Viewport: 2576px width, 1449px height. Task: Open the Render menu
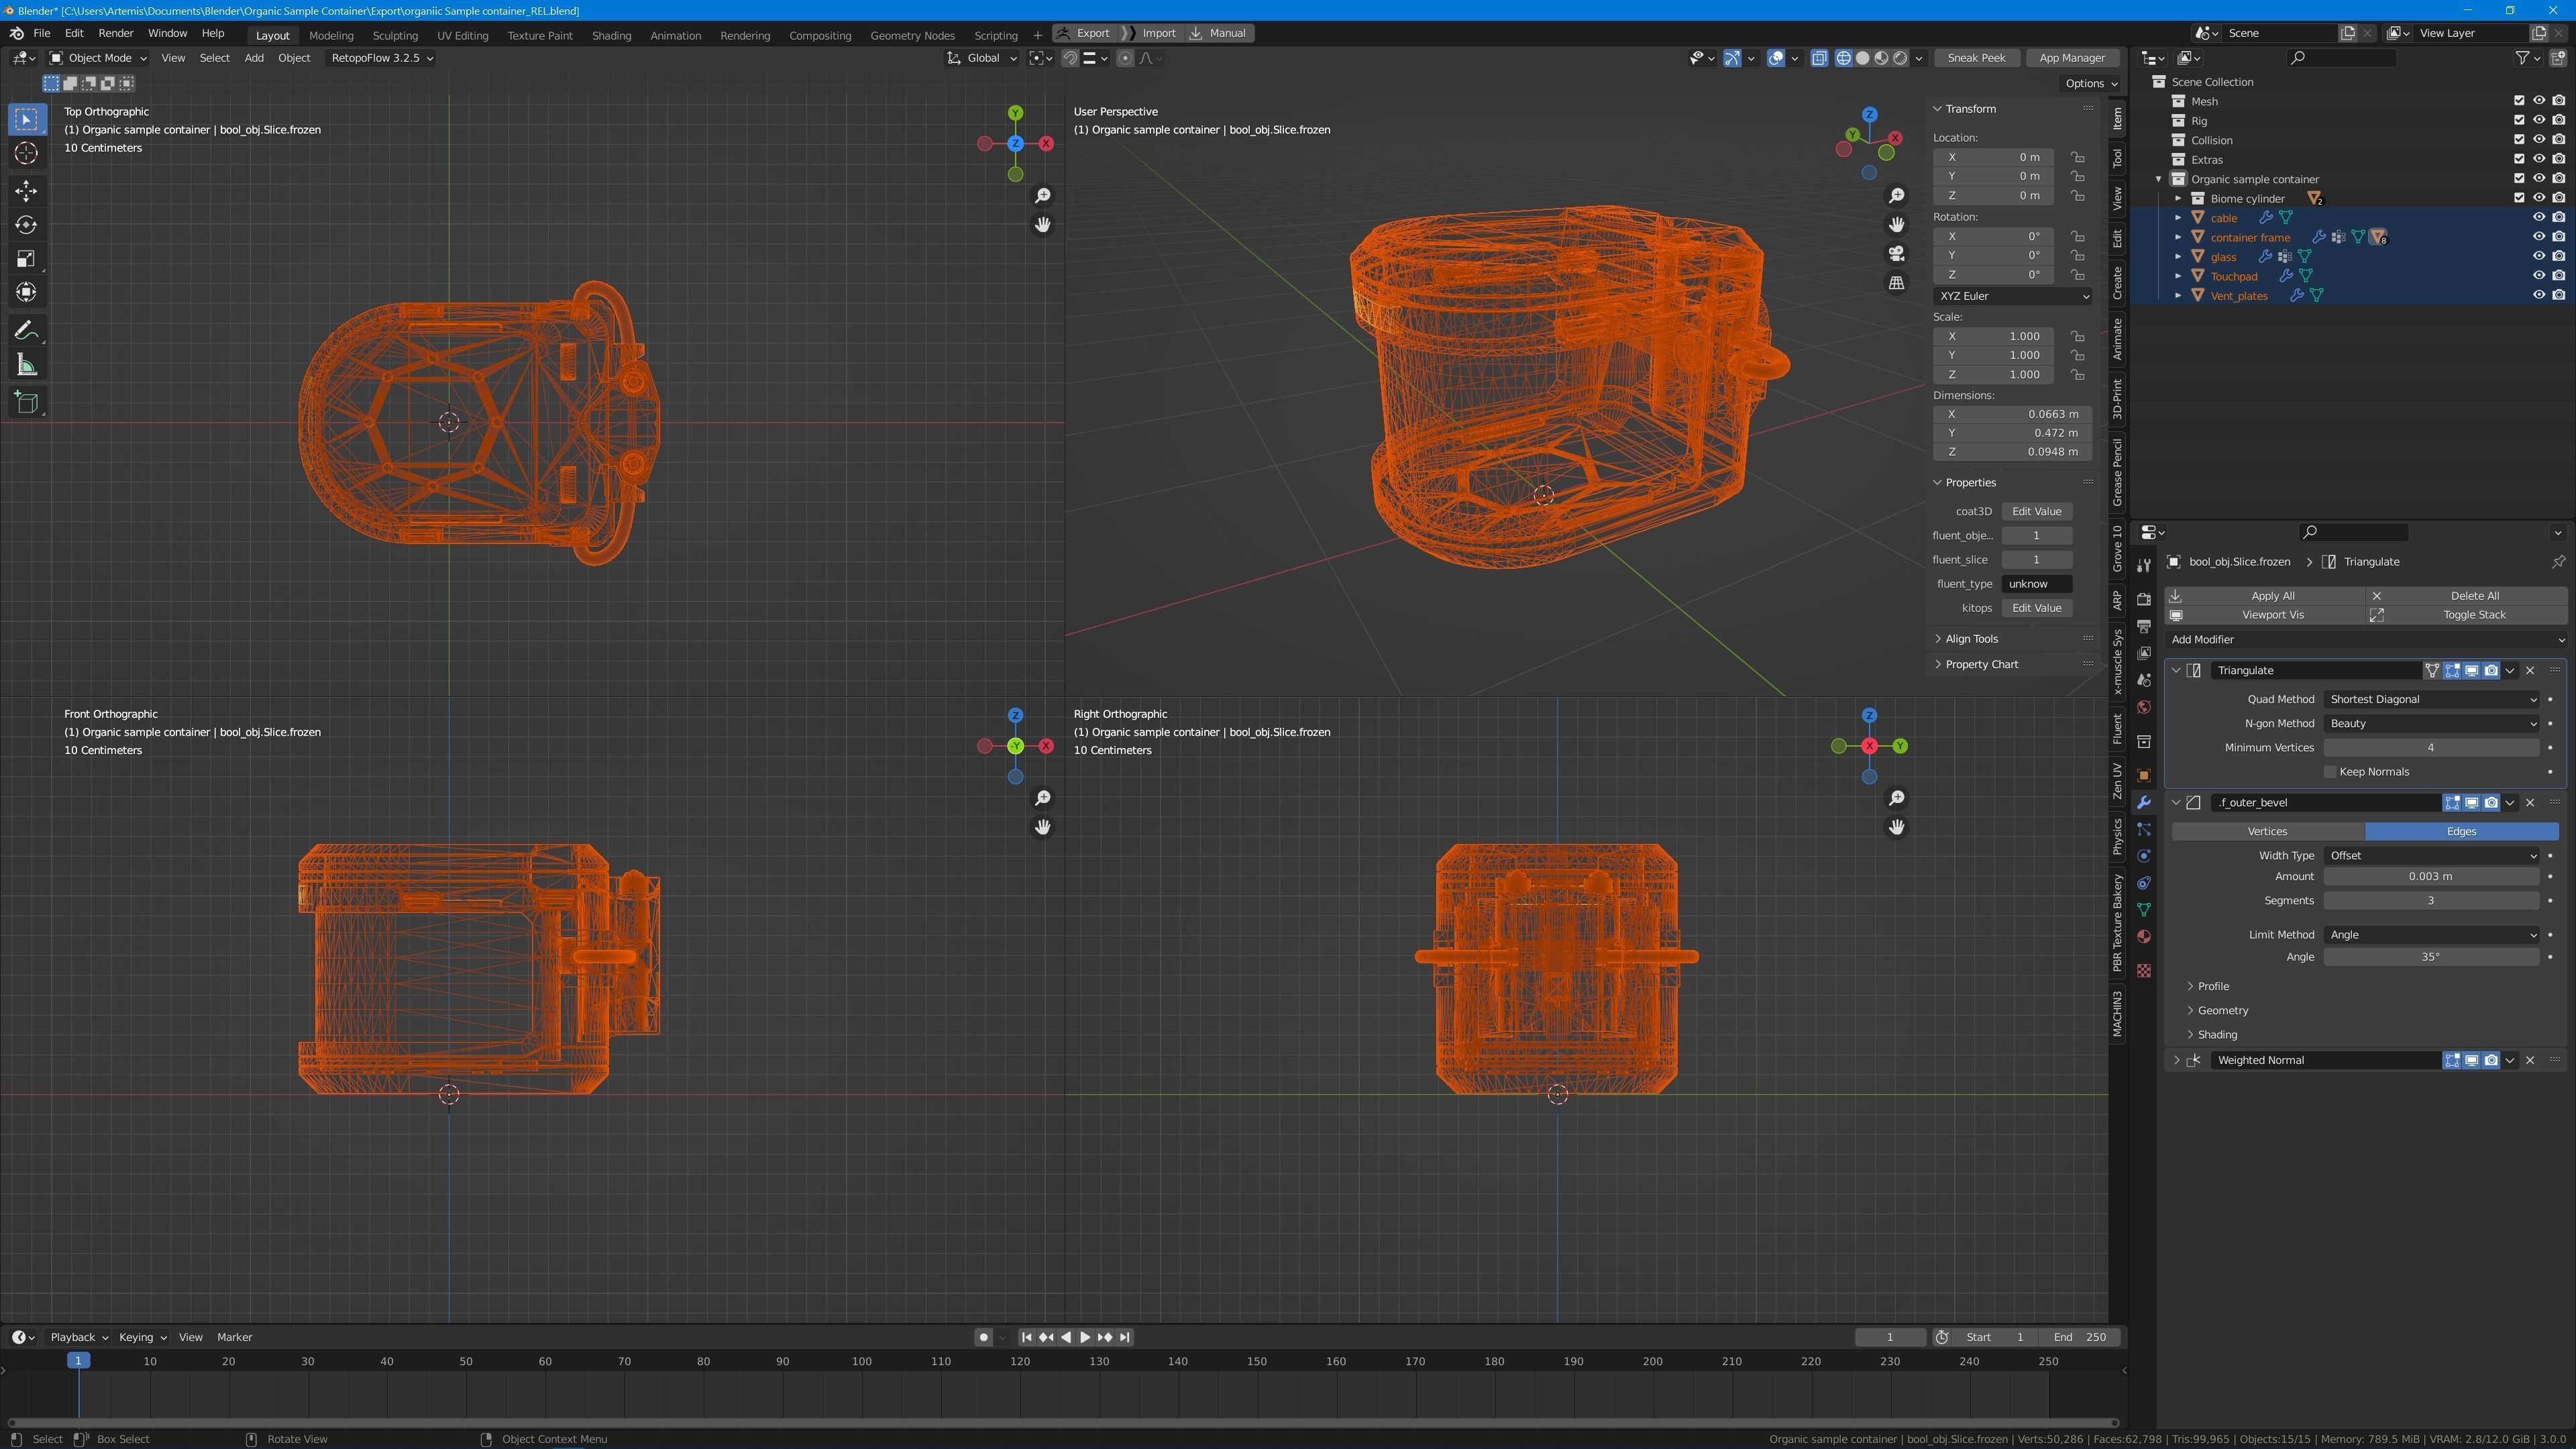116,33
